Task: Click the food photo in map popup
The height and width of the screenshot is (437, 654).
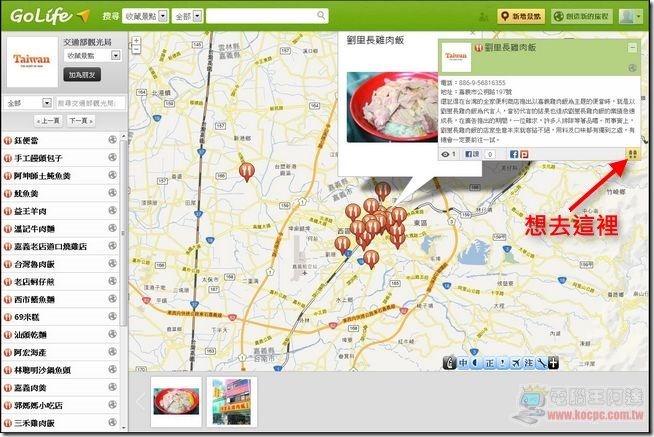Action: (x=392, y=107)
